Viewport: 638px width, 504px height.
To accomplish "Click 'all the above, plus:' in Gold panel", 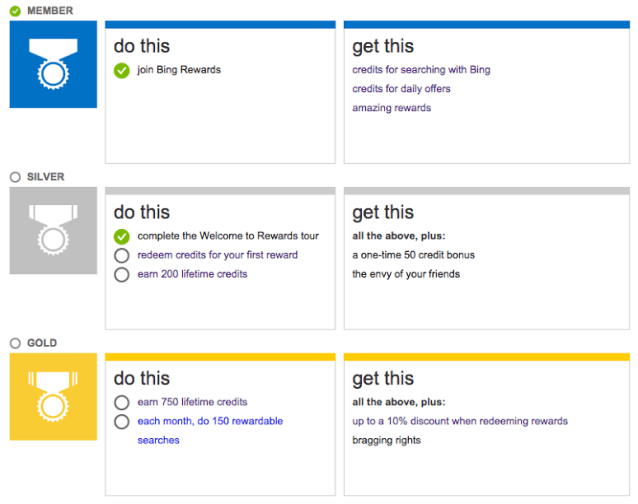I will (399, 402).
